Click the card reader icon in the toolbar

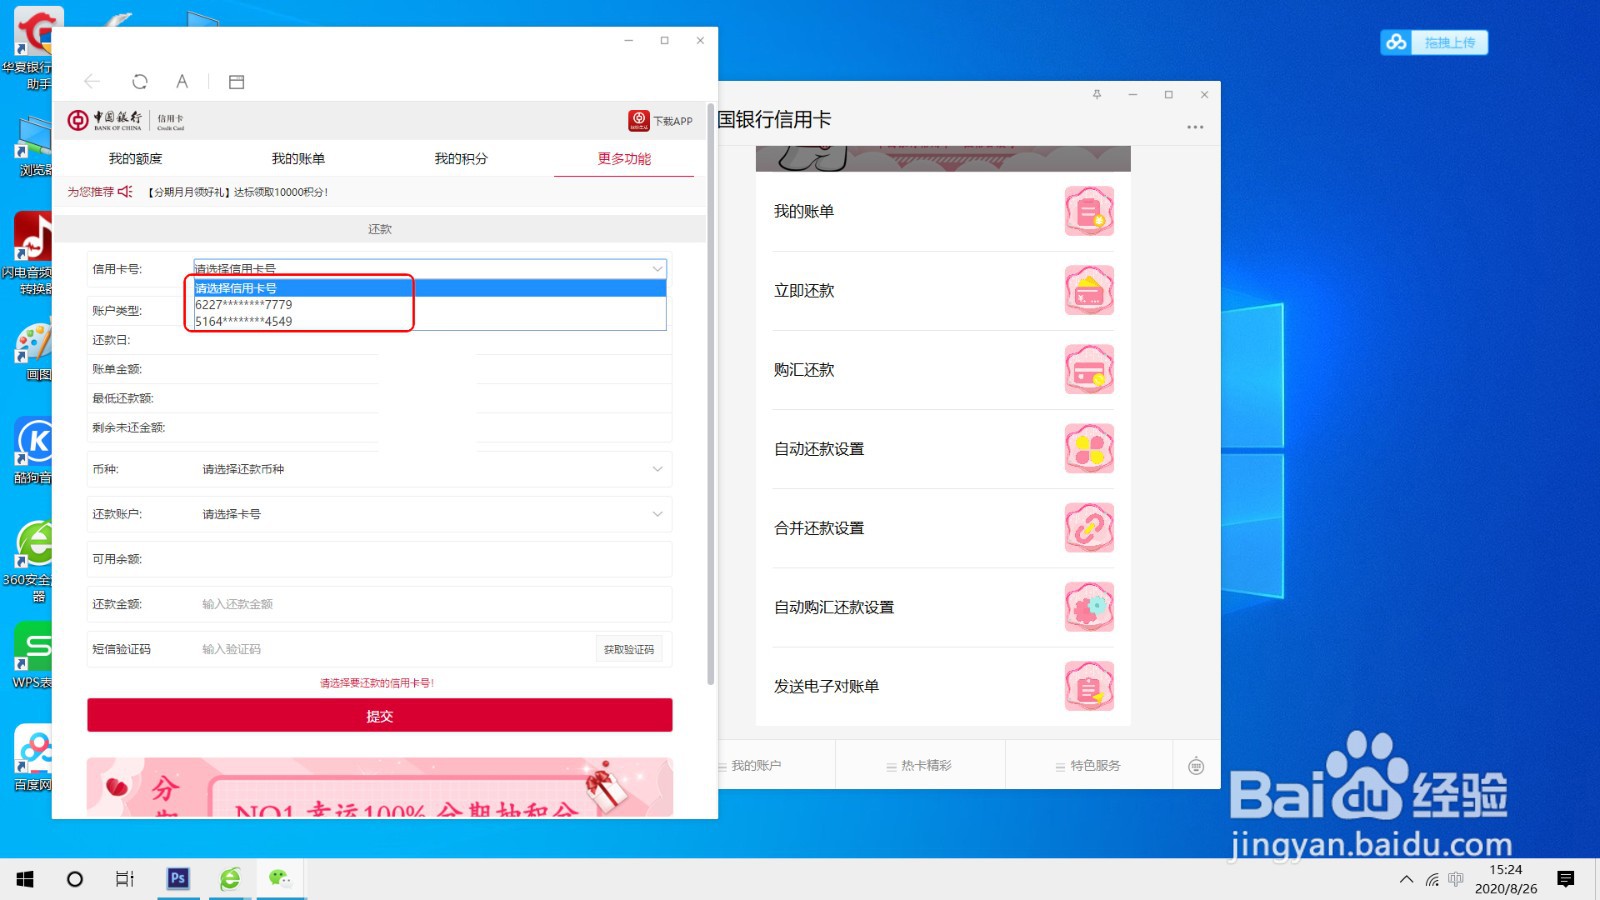236,81
